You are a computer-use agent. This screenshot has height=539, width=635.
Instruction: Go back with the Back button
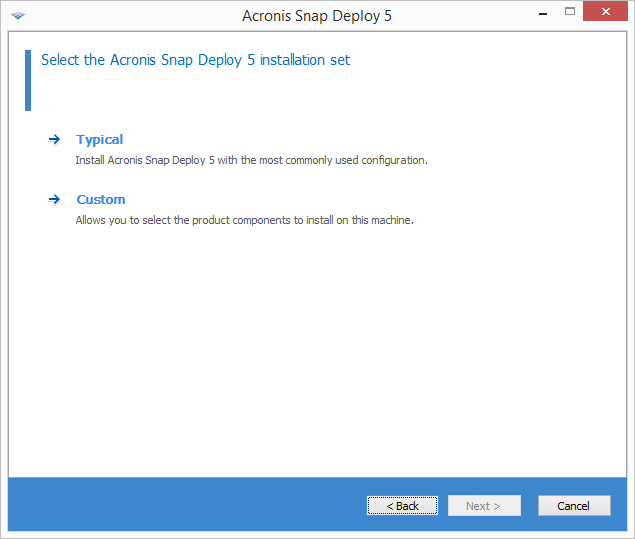click(402, 506)
